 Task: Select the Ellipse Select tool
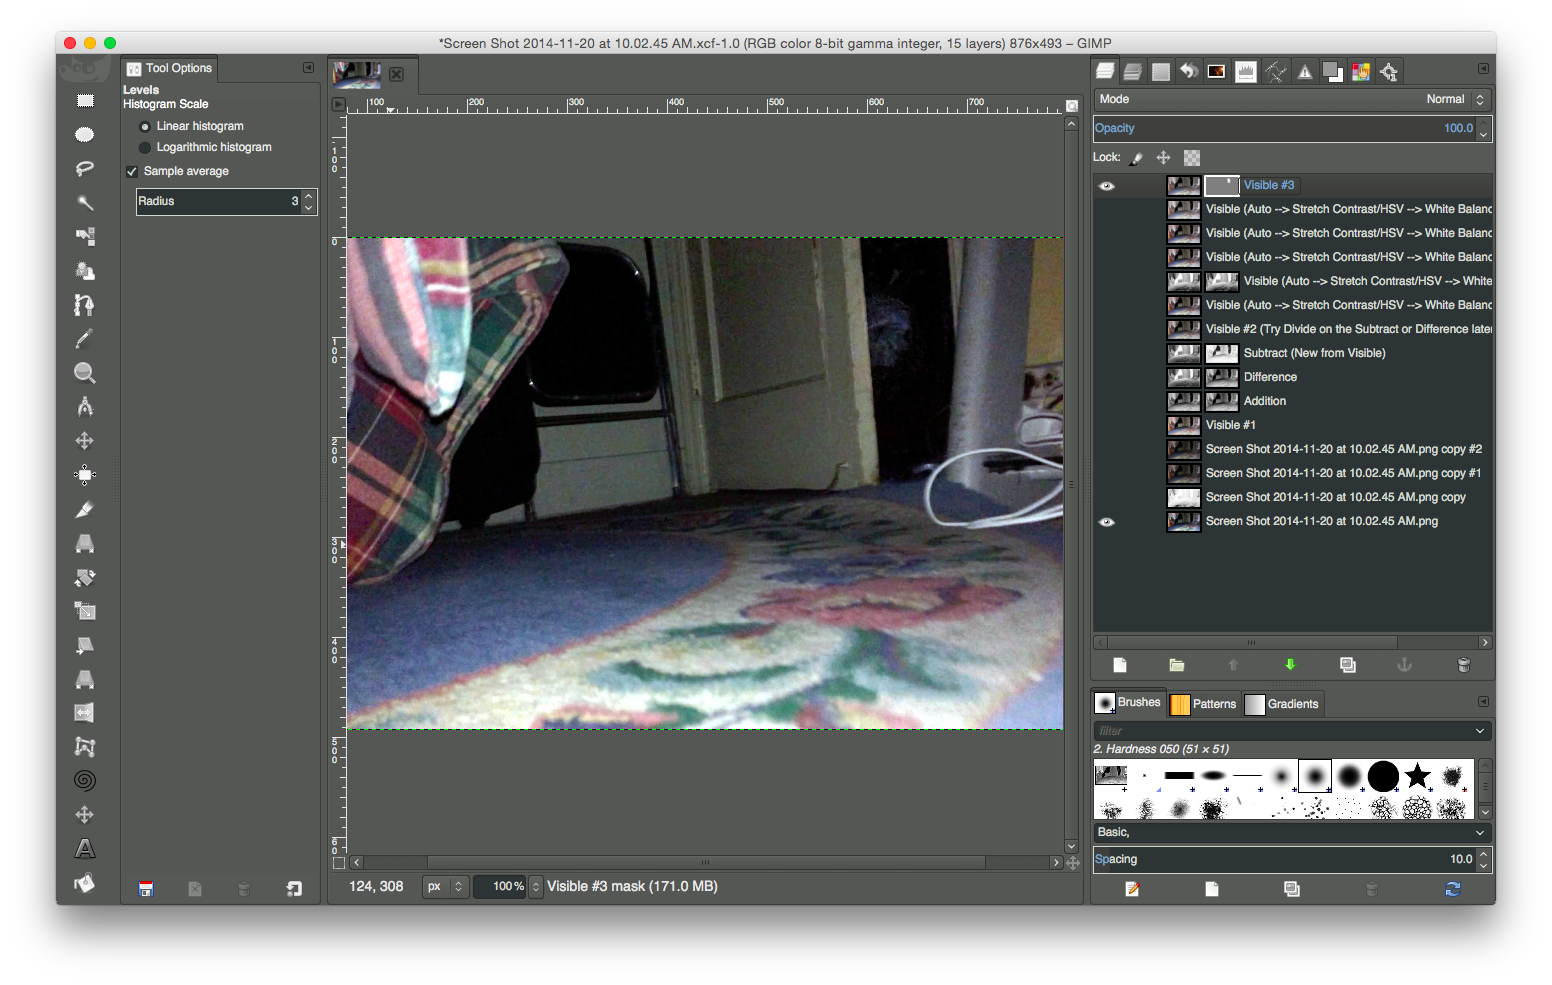pyautogui.click(x=85, y=134)
